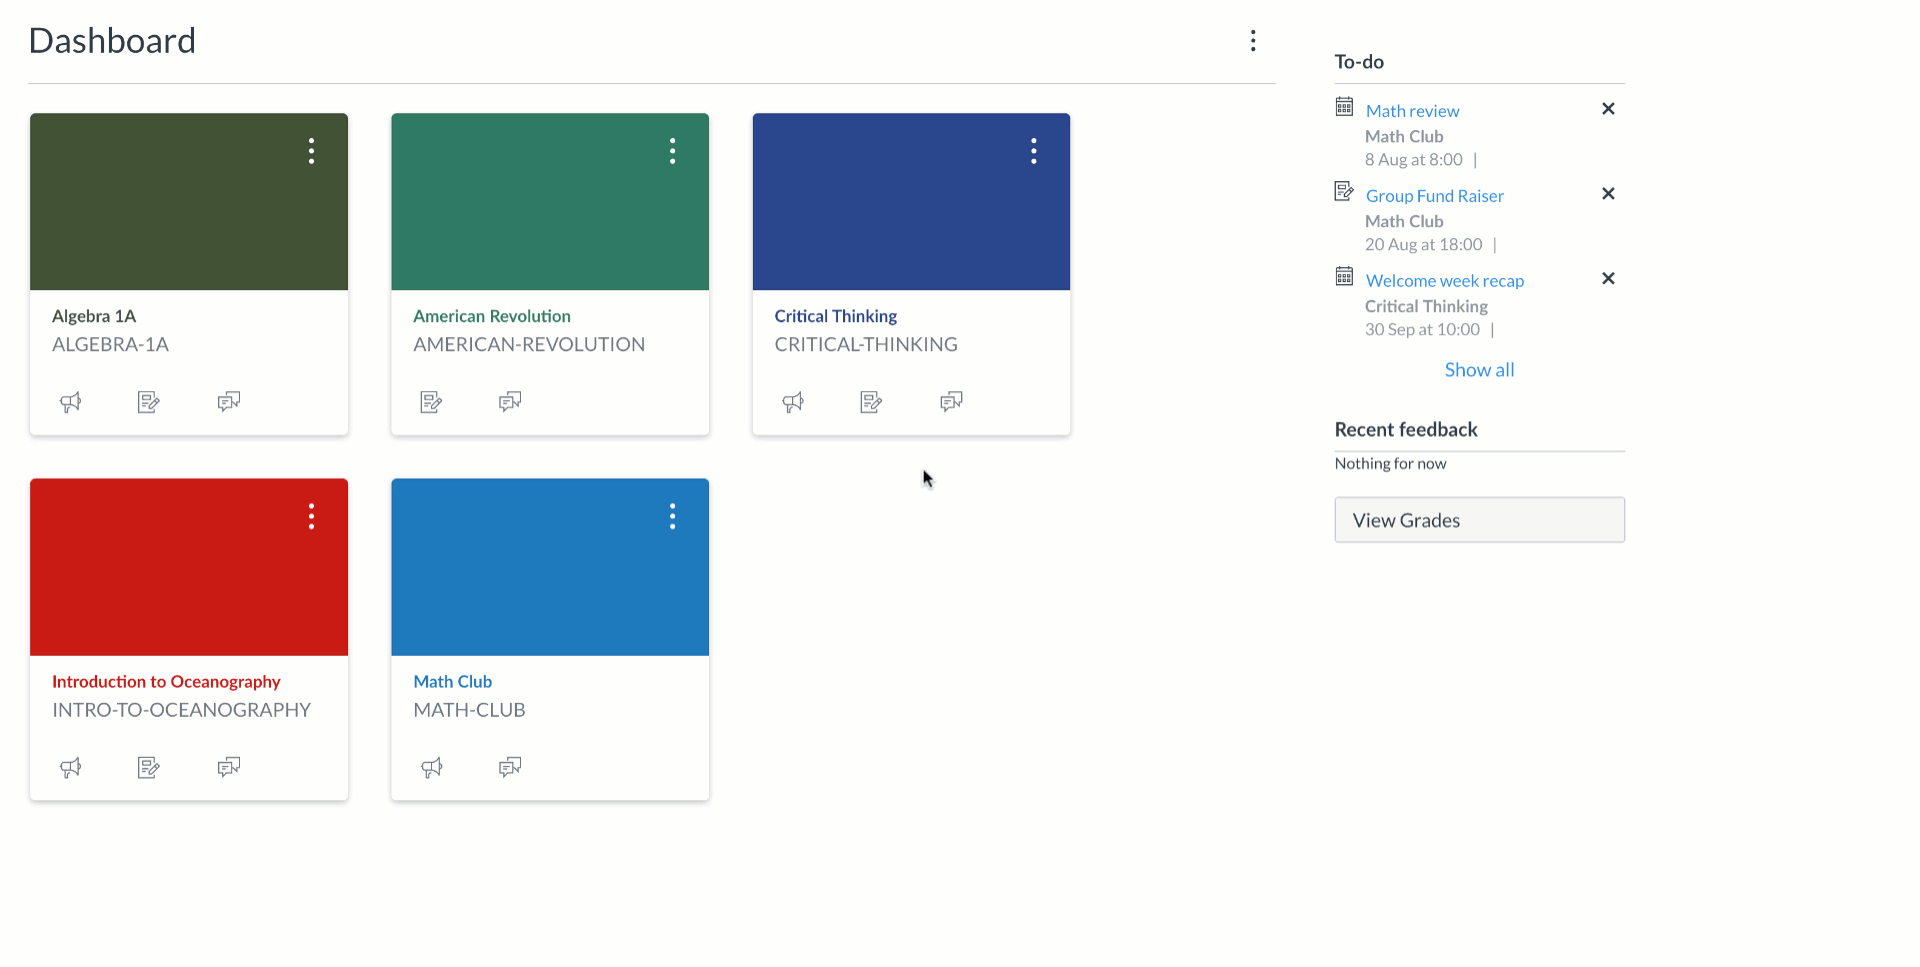Dismiss Group Fund Raiser to-do item

click(x=1608, y=194)
